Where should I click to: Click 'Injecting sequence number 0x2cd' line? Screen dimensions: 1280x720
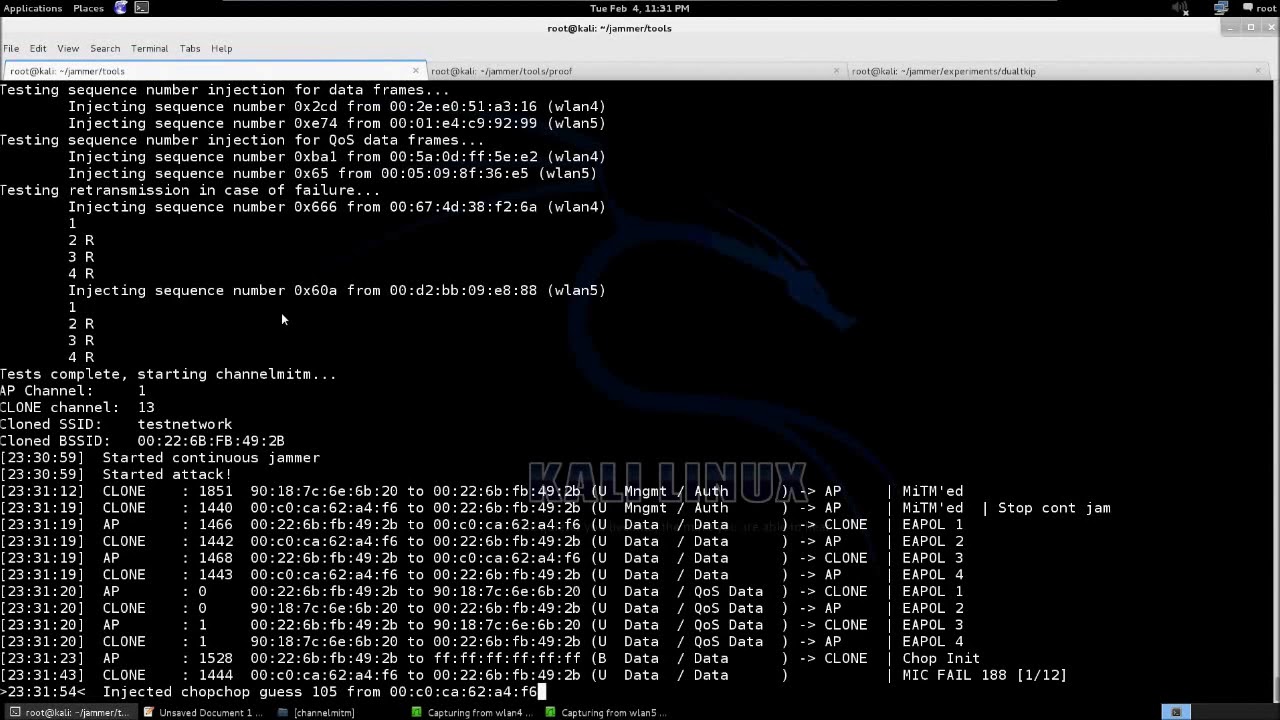[337, 107]
